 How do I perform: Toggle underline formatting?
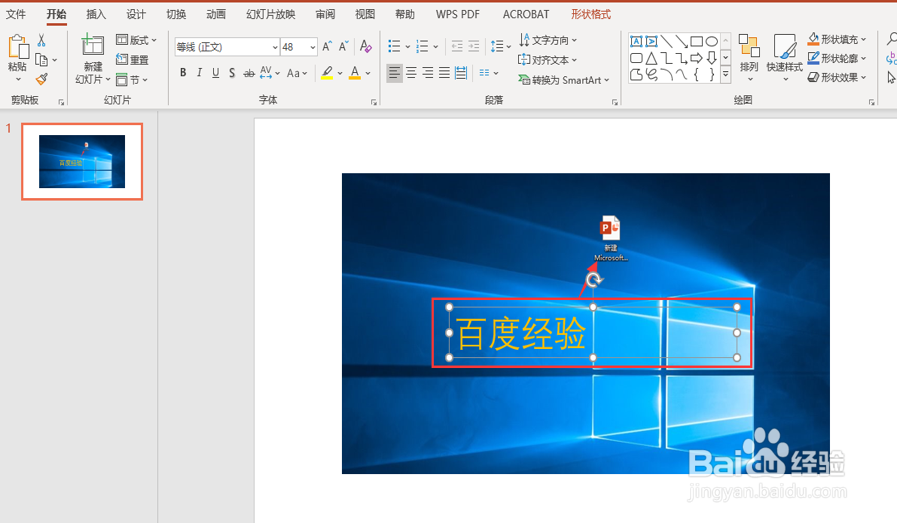click(x=216, y=73)
